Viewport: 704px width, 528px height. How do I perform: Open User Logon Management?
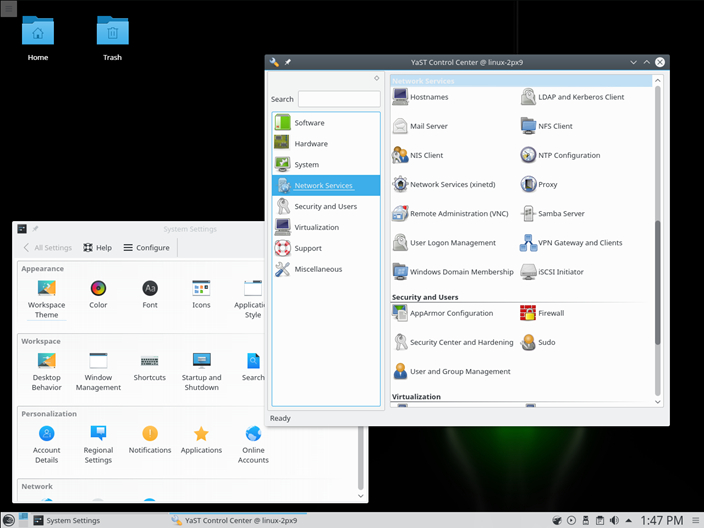pyautogui.click(x=444, y=243)
